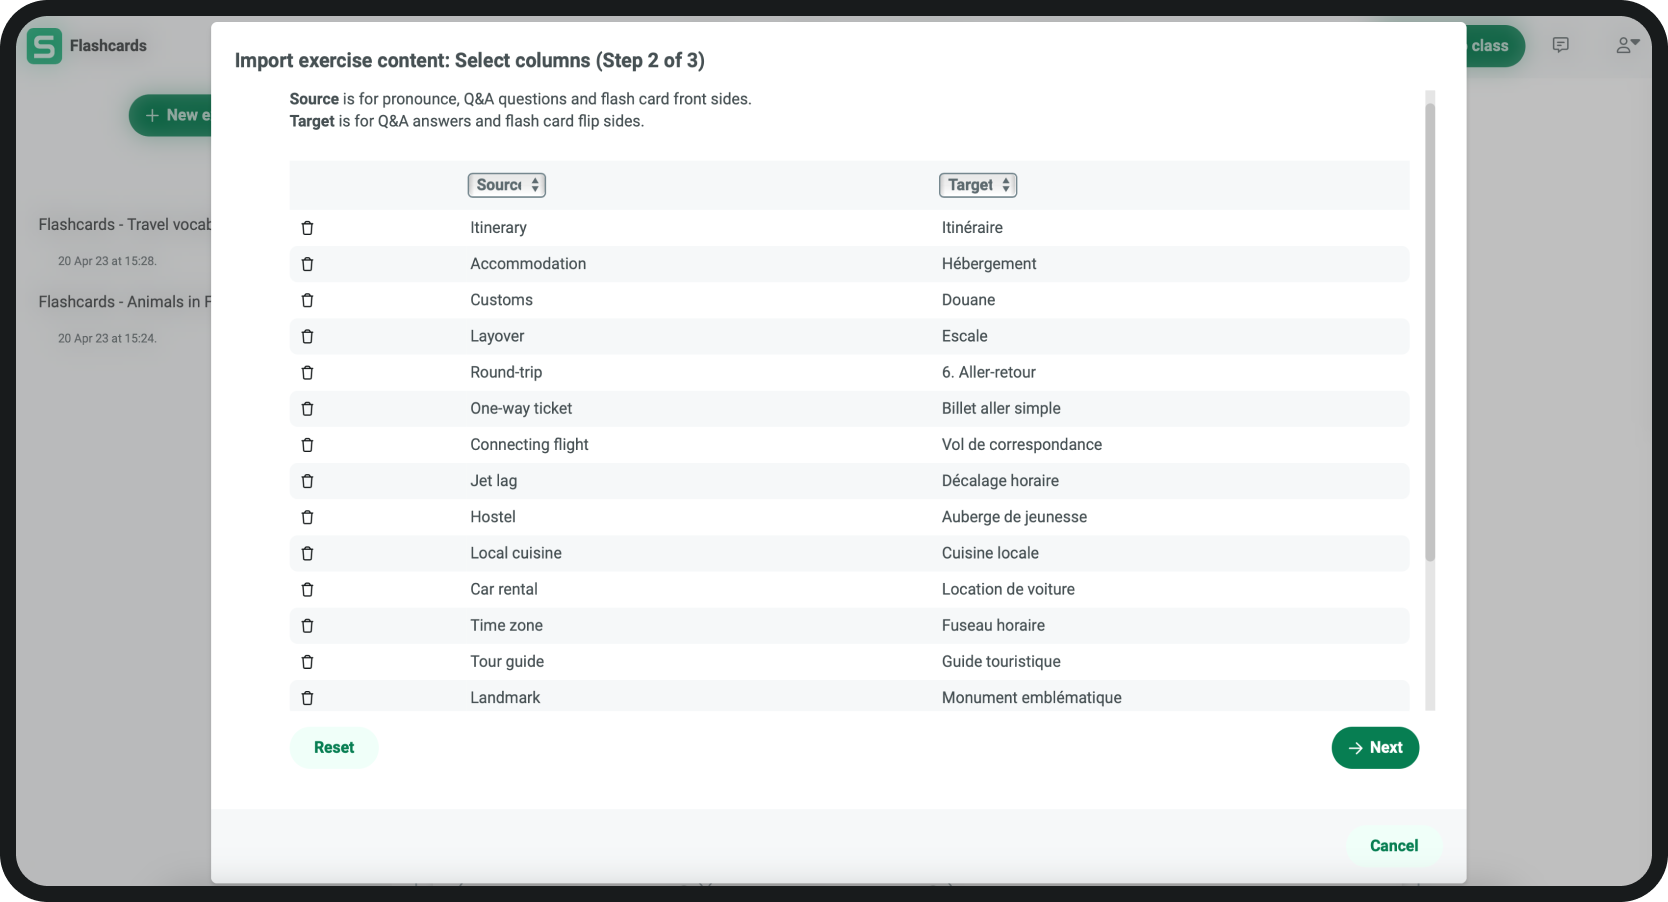Remove the Customs row
The image size is (1668, 902).
pyautogui.click(x=307, y=300)
